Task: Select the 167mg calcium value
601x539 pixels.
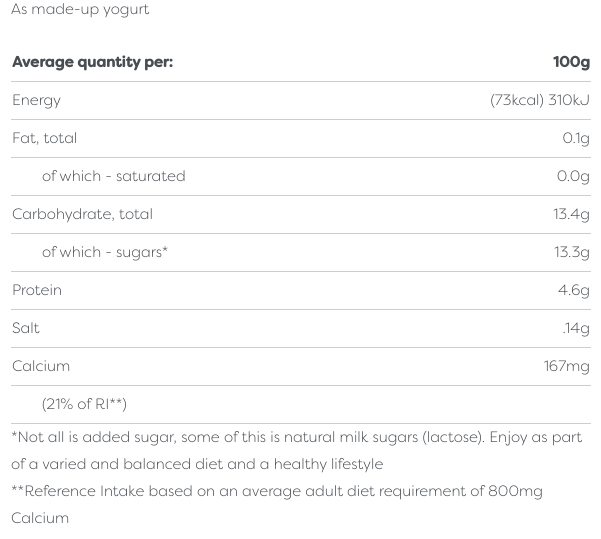Action: (567, 366)
